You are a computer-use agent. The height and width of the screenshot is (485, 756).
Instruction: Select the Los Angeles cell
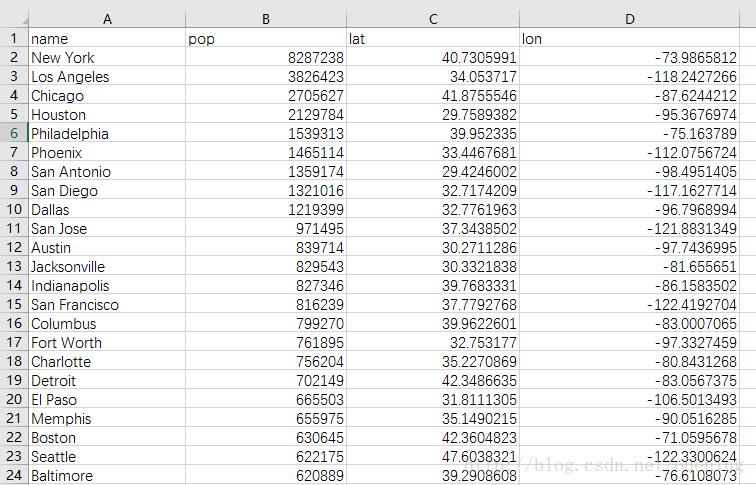107,76
